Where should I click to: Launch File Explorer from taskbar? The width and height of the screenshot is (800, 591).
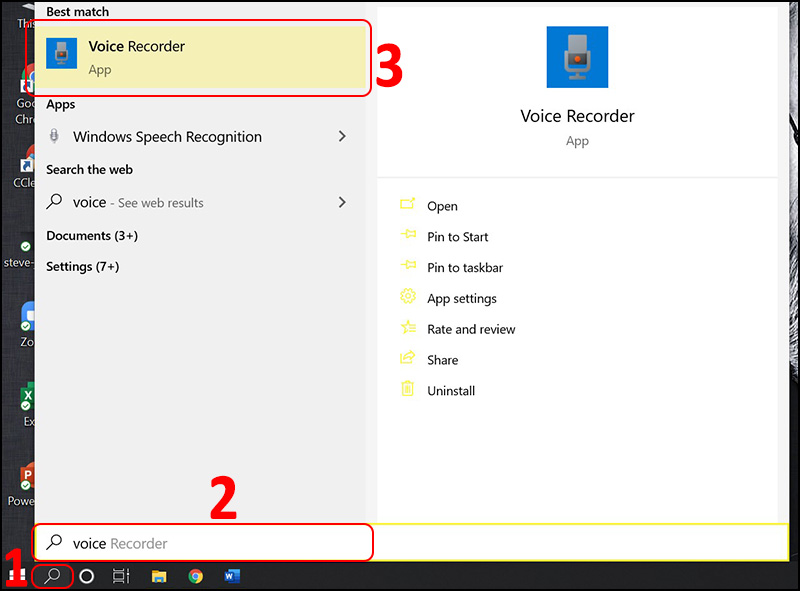(x=159, y=576)
